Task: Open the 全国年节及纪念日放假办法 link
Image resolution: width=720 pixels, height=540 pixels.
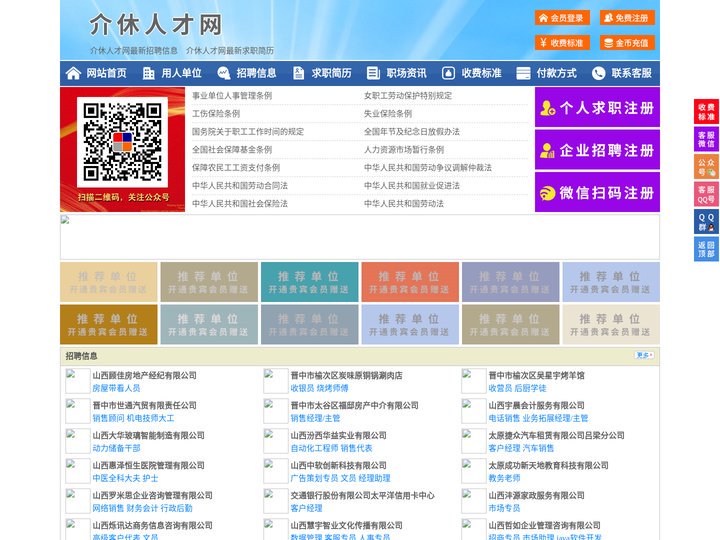Action: (x=412, y=131)
